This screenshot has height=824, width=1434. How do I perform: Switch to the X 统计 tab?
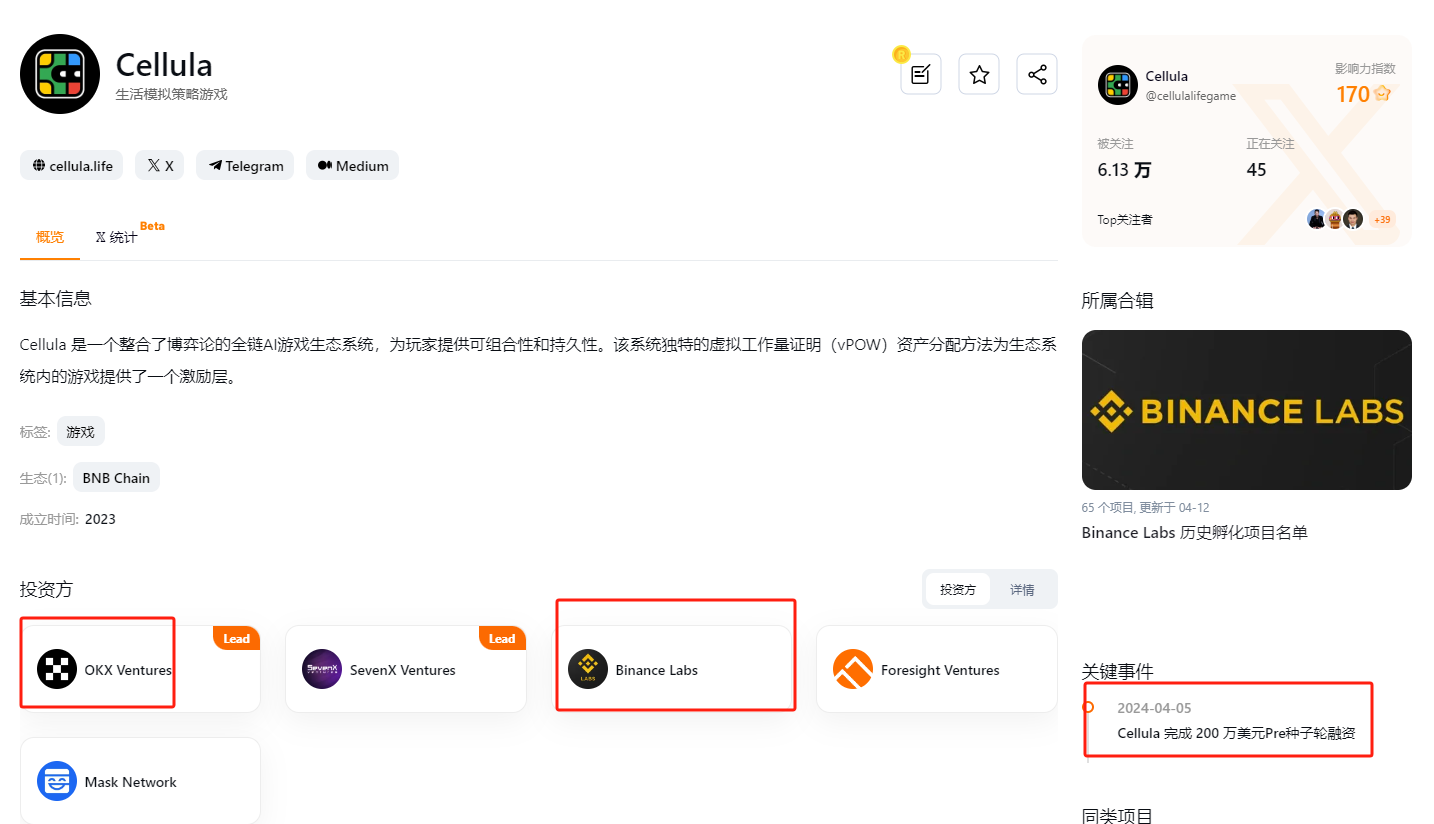116,237
